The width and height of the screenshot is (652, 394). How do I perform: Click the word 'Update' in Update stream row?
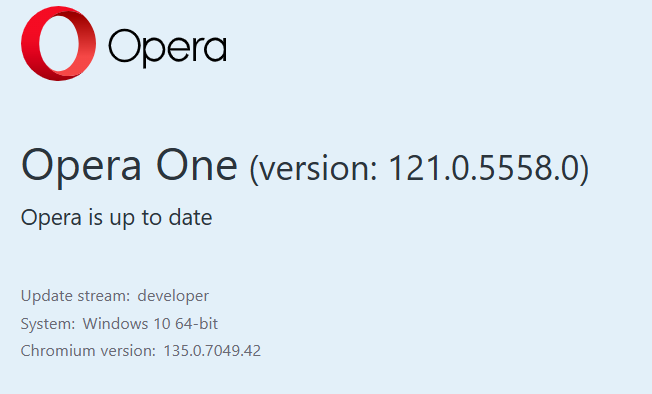(46, 297)
